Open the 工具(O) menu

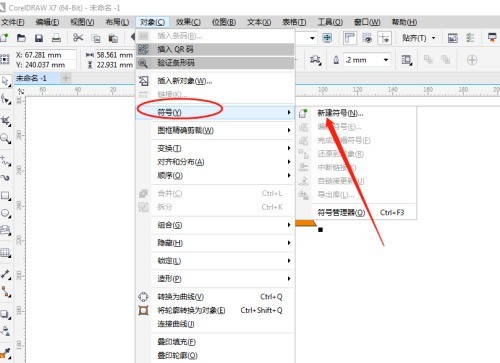[330, 22]
